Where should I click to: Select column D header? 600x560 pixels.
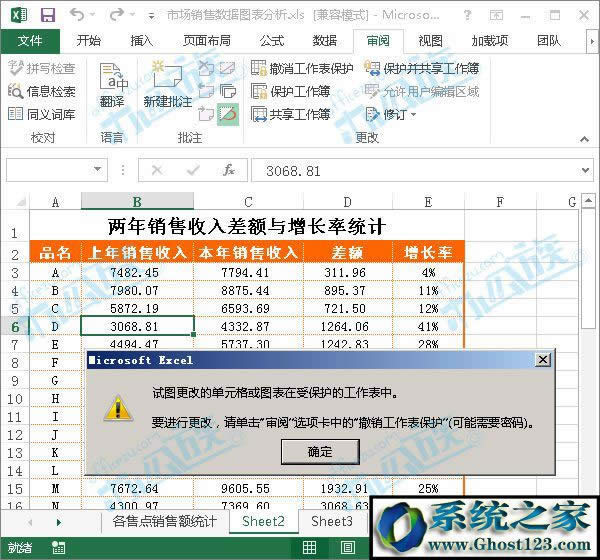click(x=347, y=201)
